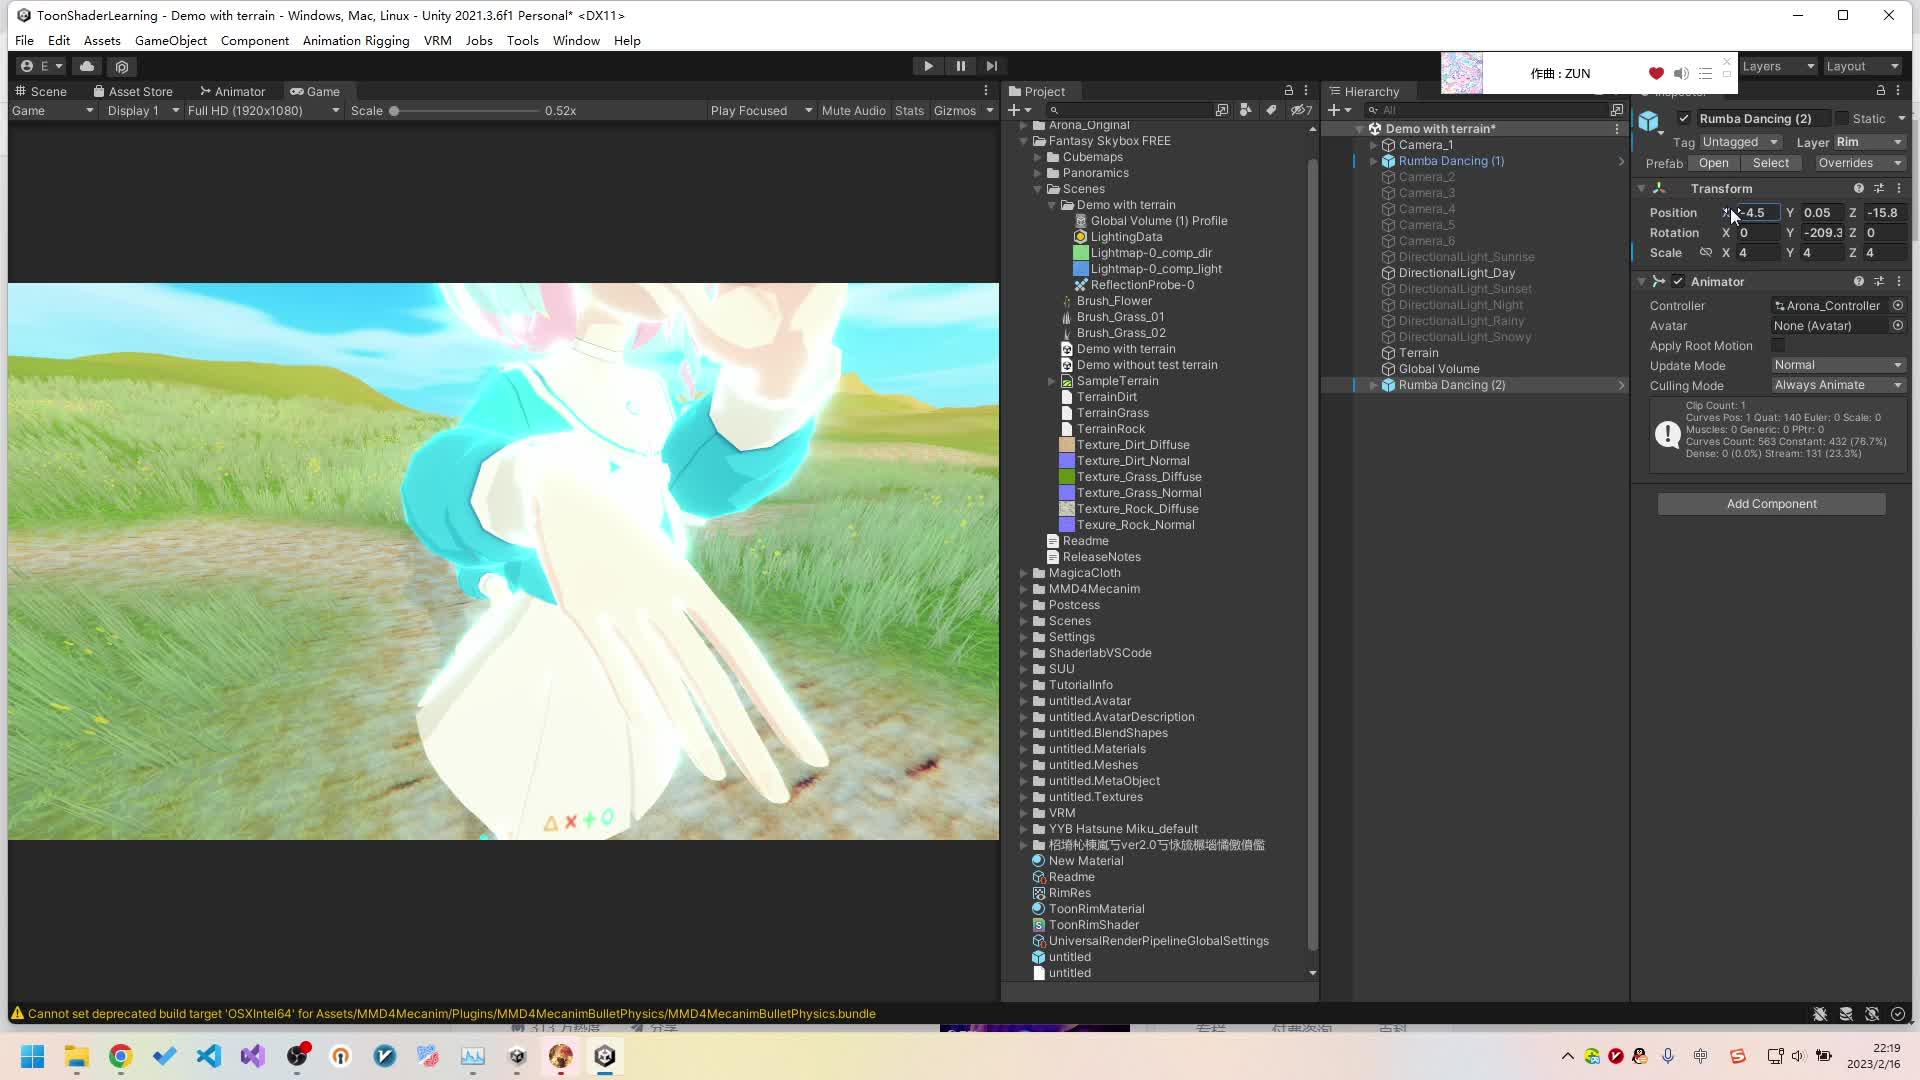Click the Pause button
Screen dimensions: 1920x1080
click(960, 66)
